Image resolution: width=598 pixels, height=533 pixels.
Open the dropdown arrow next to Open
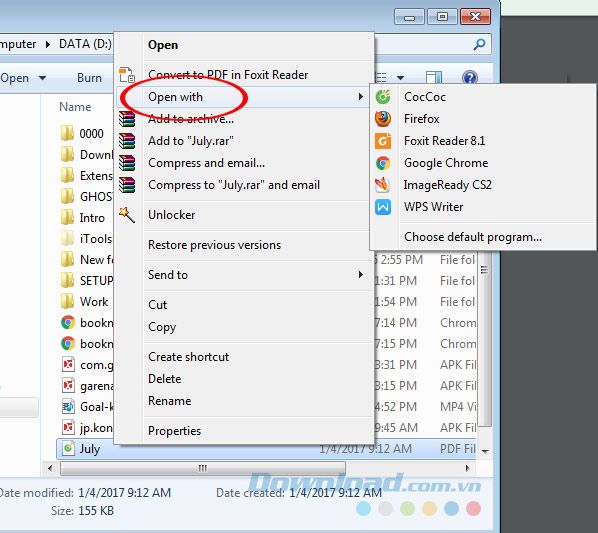pos(42,78)
